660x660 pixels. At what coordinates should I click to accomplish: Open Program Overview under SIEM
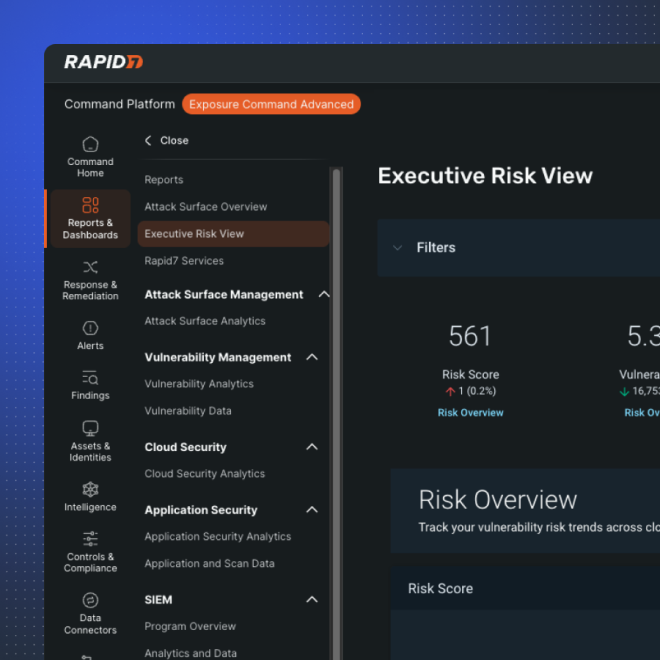tap(190, 626)
